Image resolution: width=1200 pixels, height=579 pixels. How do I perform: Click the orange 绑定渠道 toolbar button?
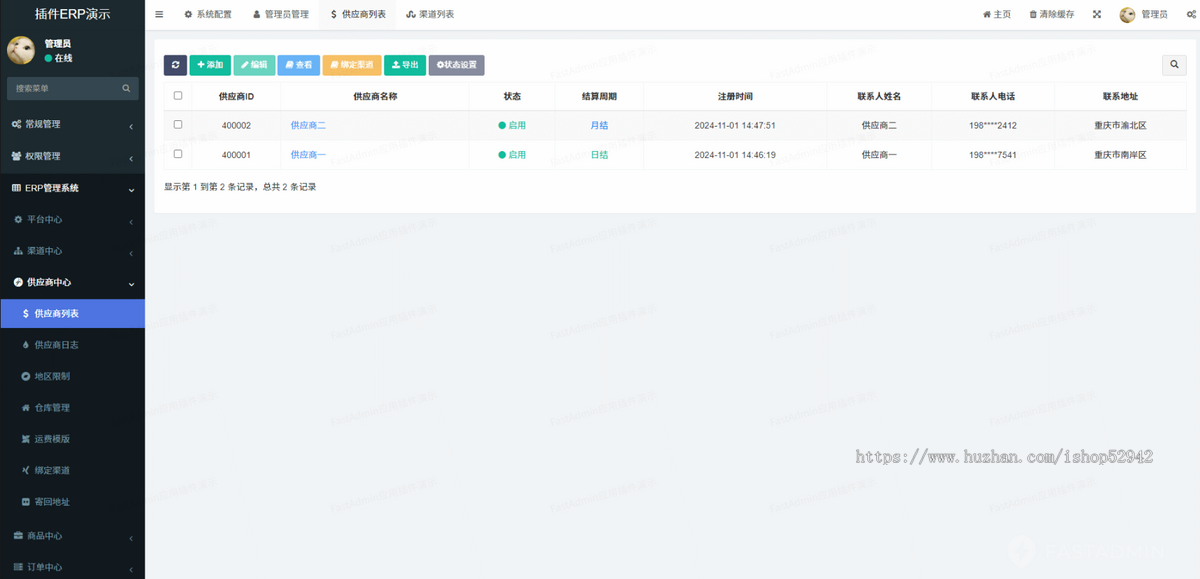pos(351,65)
